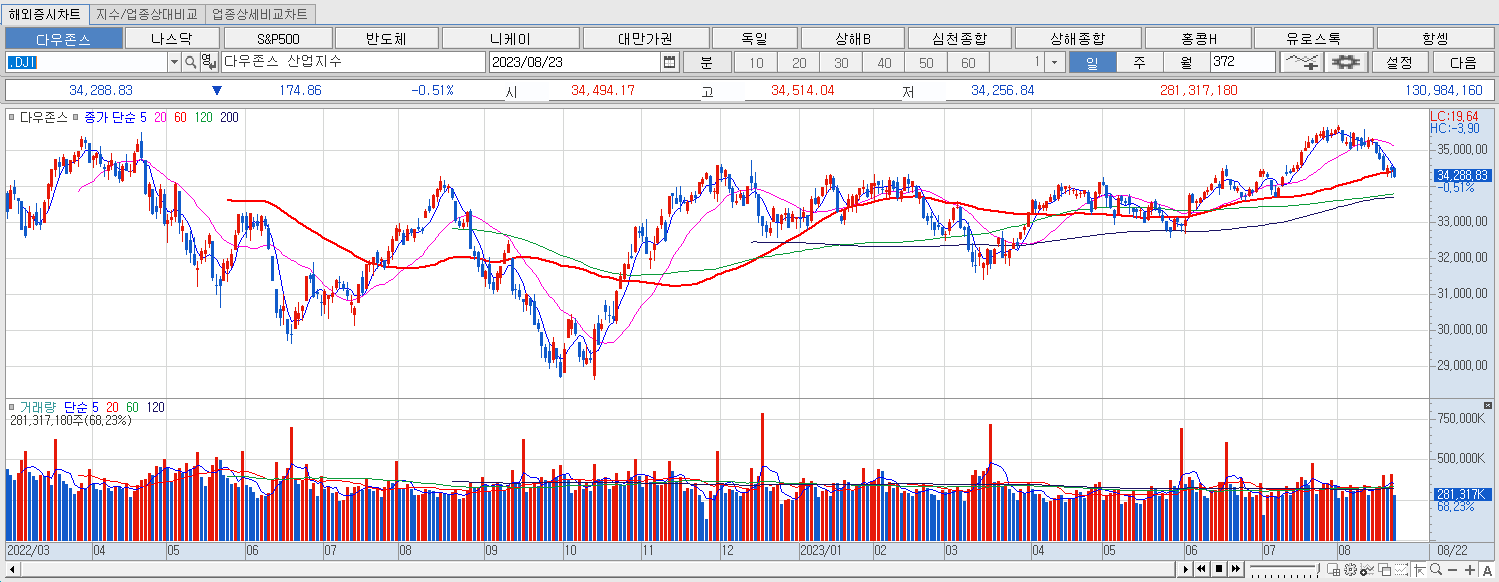The width and height of the screenshot is (1499, 582).
Task: Select the 일 daily period
Action: (x=1092, y=62)
